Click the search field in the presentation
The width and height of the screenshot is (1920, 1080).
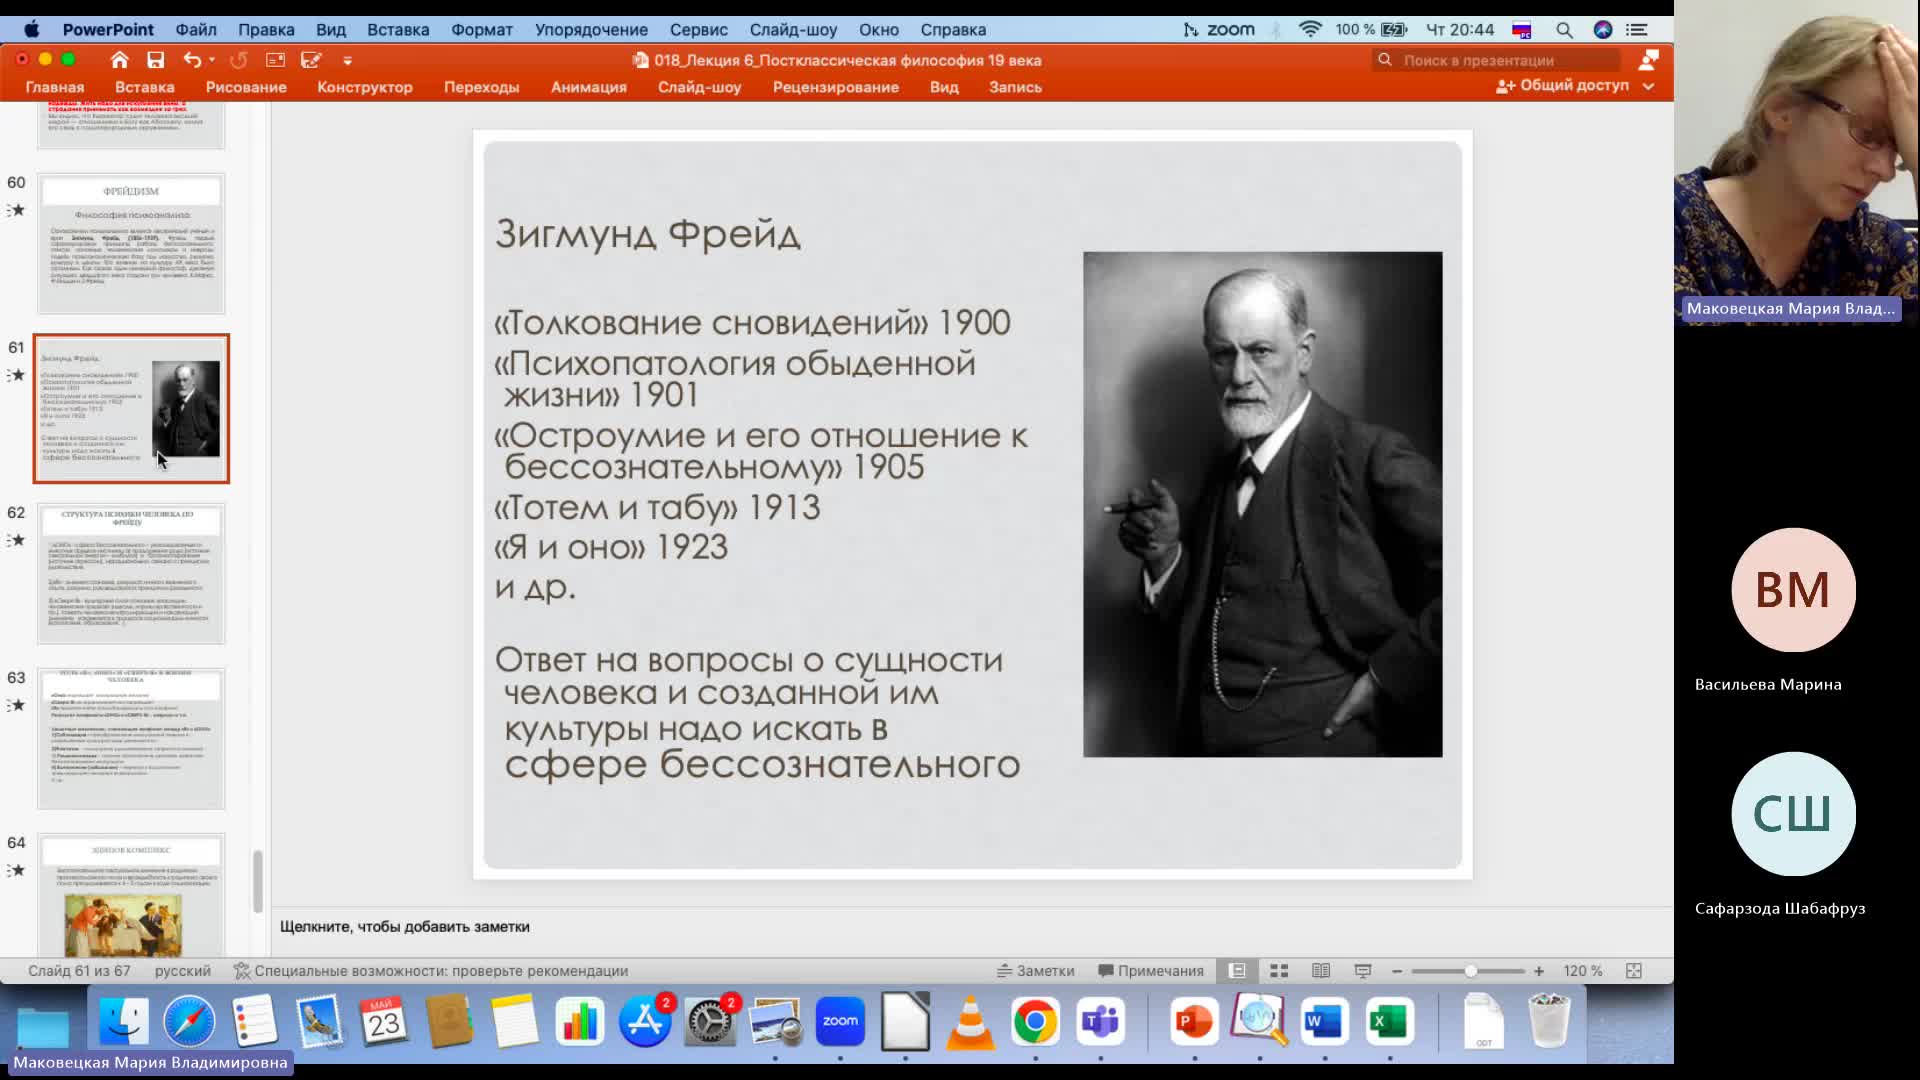tap(1497, 60)
